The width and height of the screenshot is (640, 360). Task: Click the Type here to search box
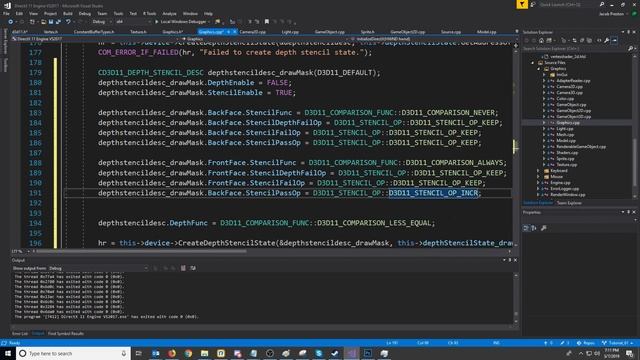point(74,353)
